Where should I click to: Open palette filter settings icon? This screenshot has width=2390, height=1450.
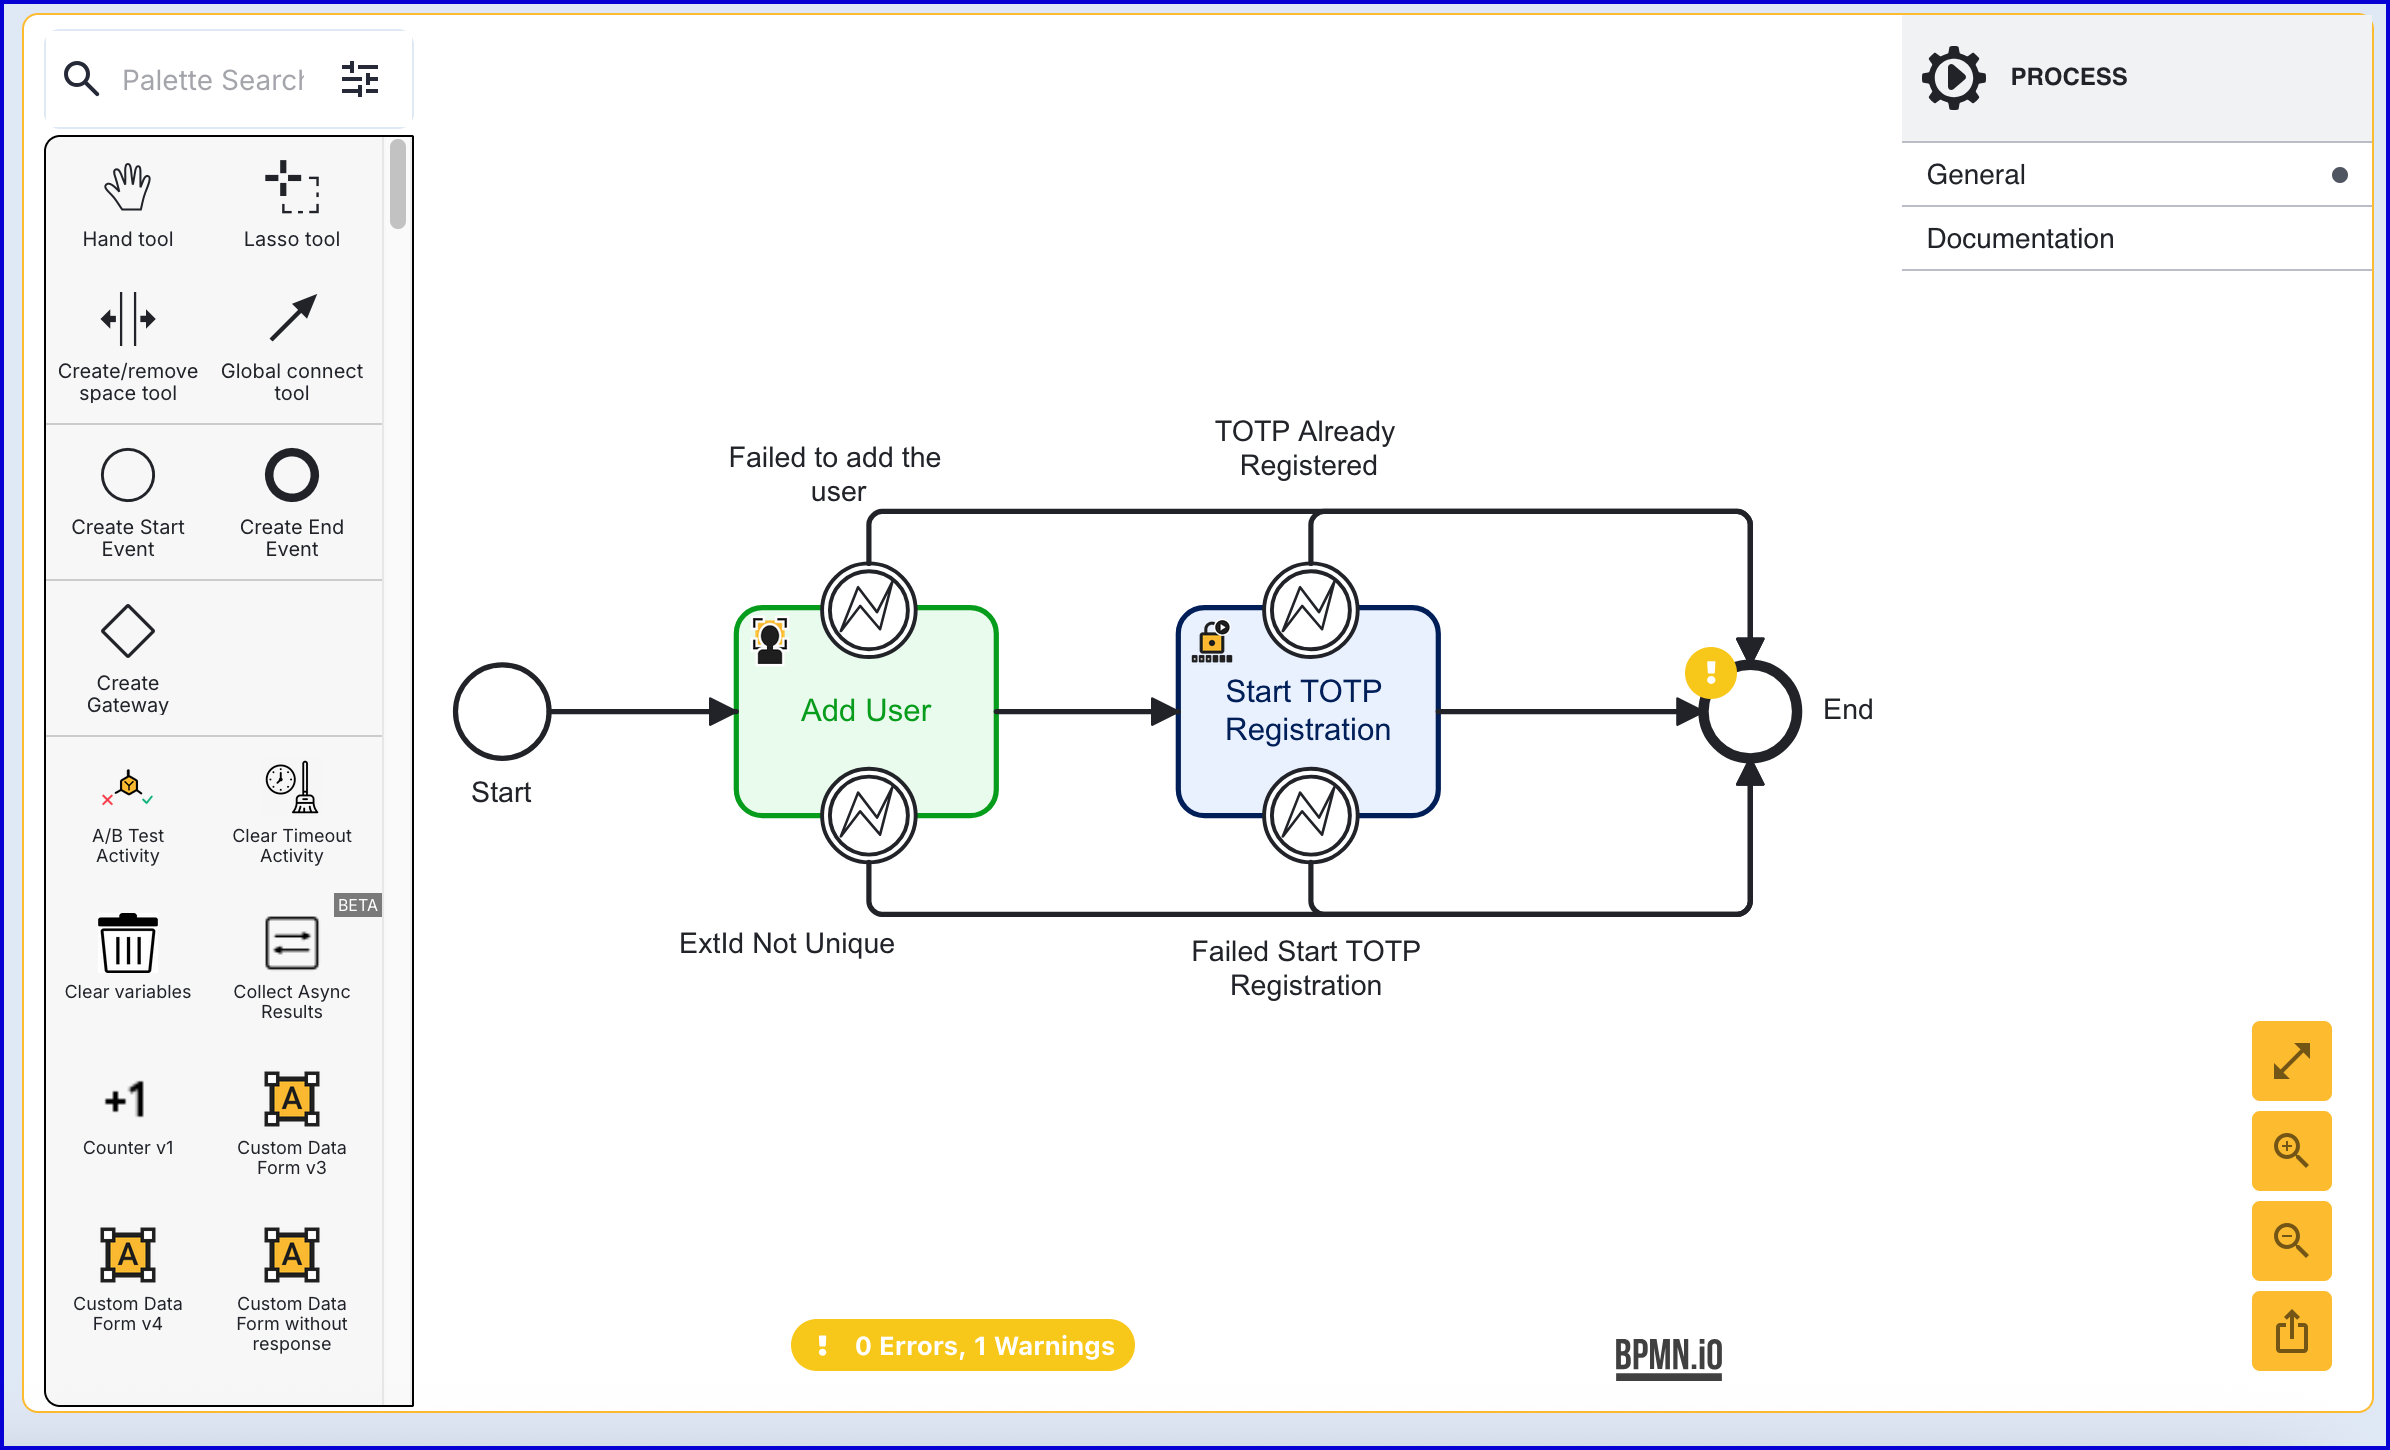pyautogui.click(x=360, y=79)
